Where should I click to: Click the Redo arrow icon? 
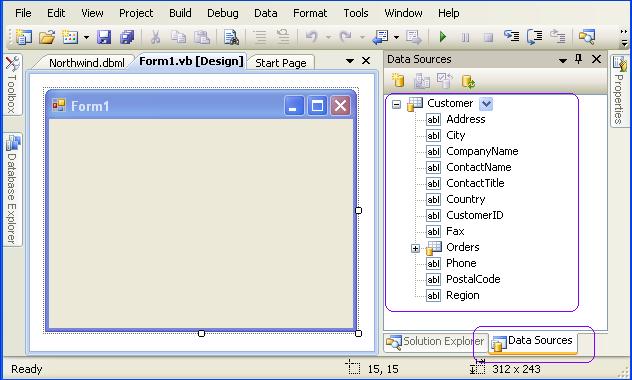pyautogui.click(x=345, y=37)
